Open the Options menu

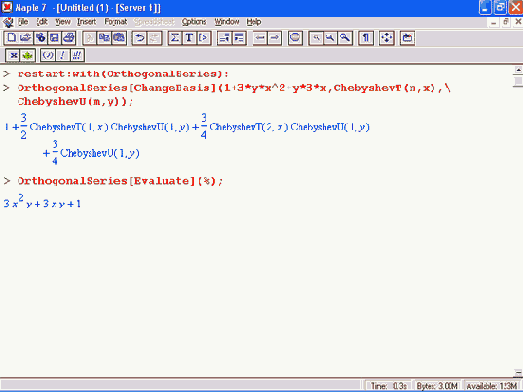pyautogui.click(x=194, y=22)
